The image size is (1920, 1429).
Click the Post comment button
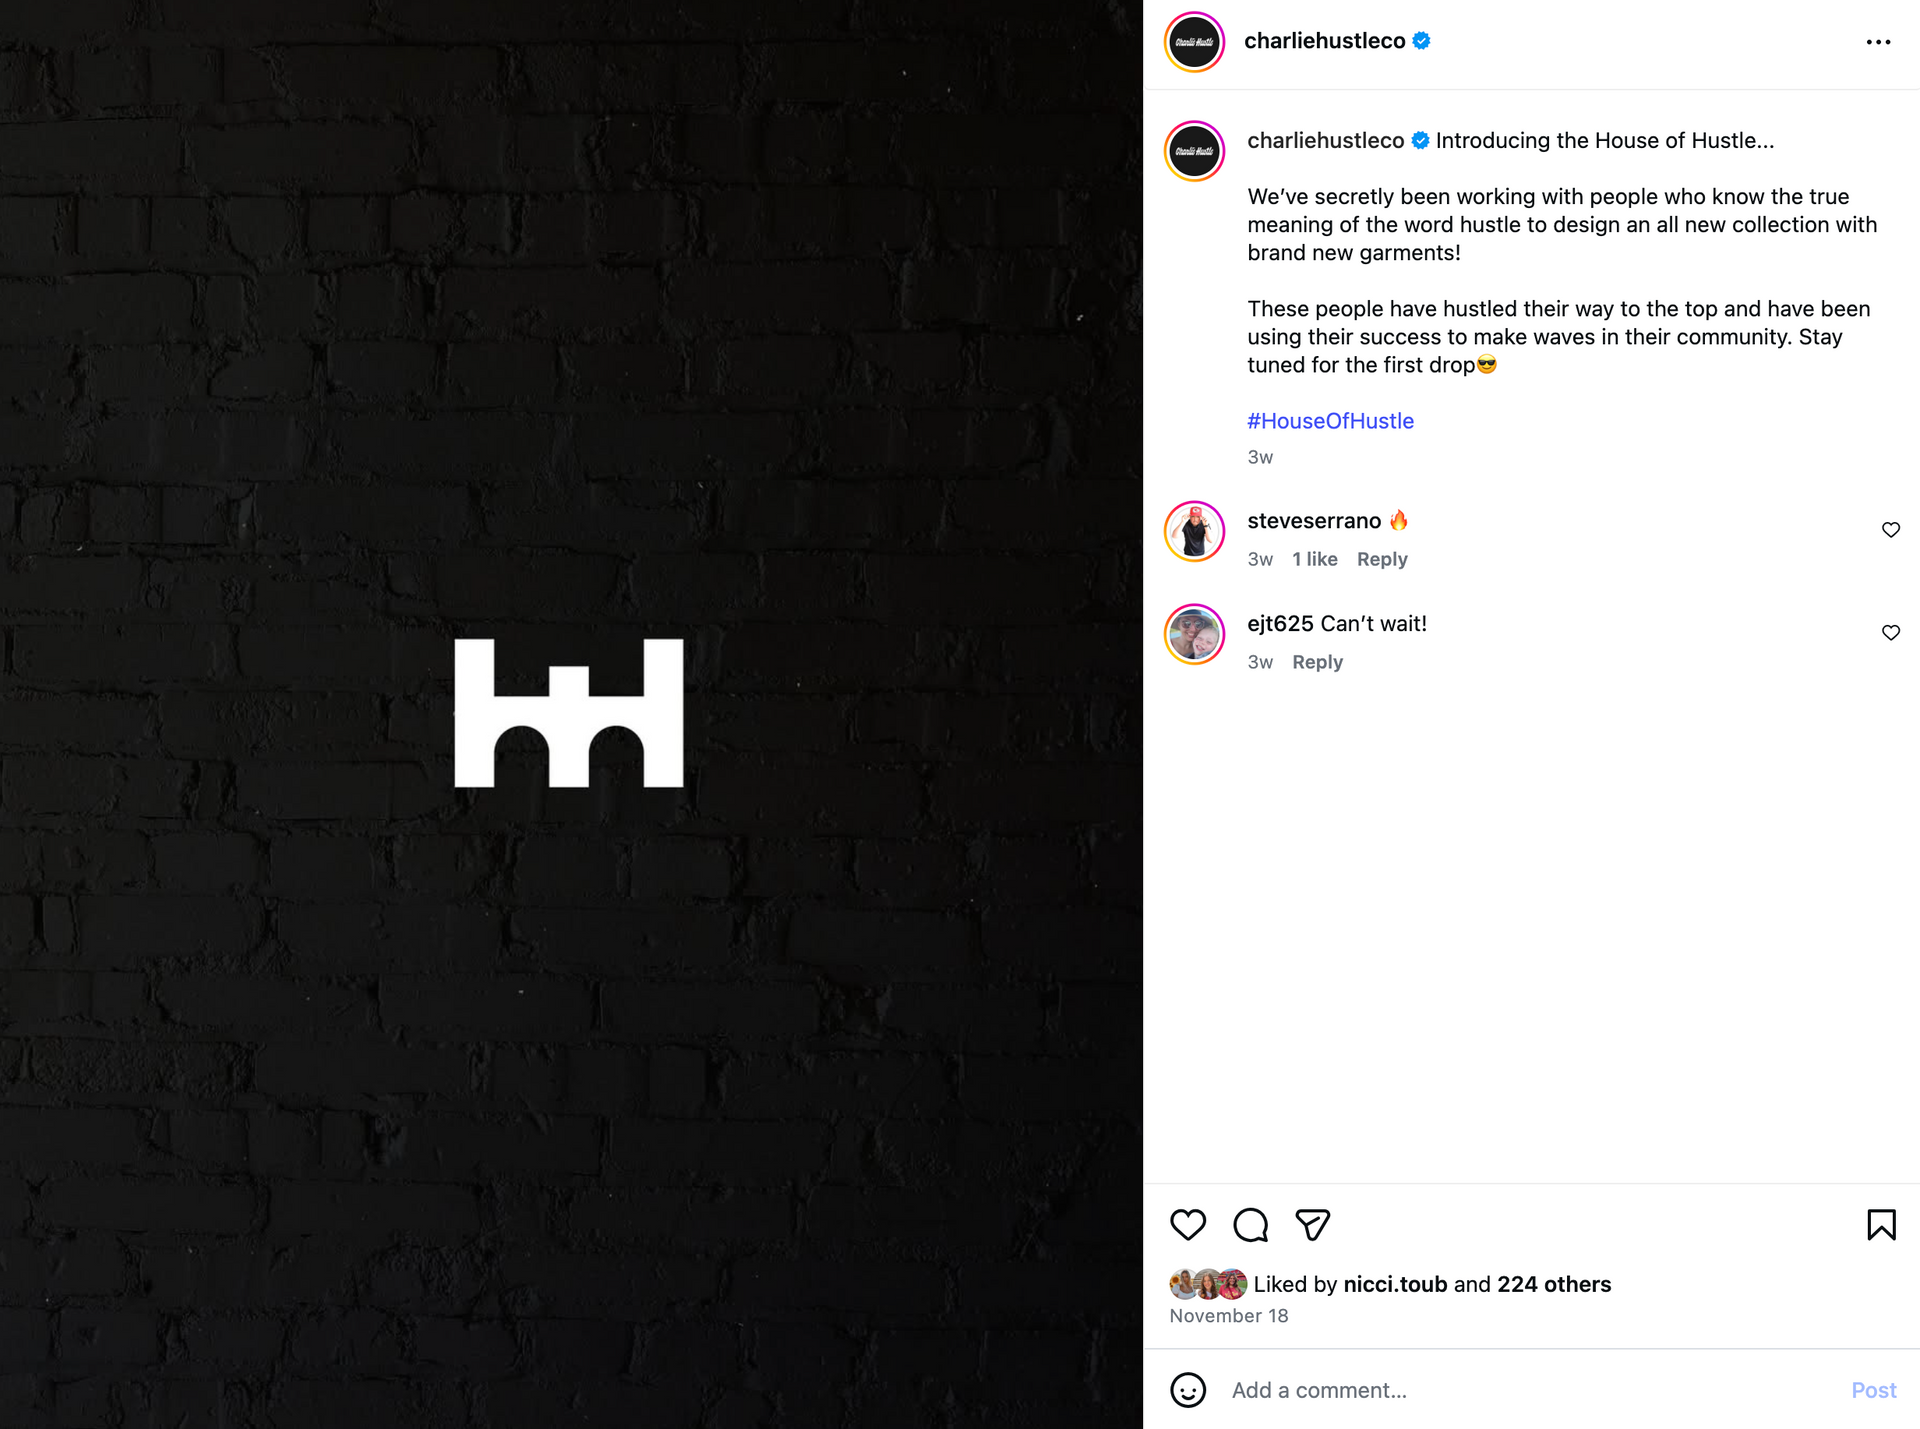[1873, 1390]
